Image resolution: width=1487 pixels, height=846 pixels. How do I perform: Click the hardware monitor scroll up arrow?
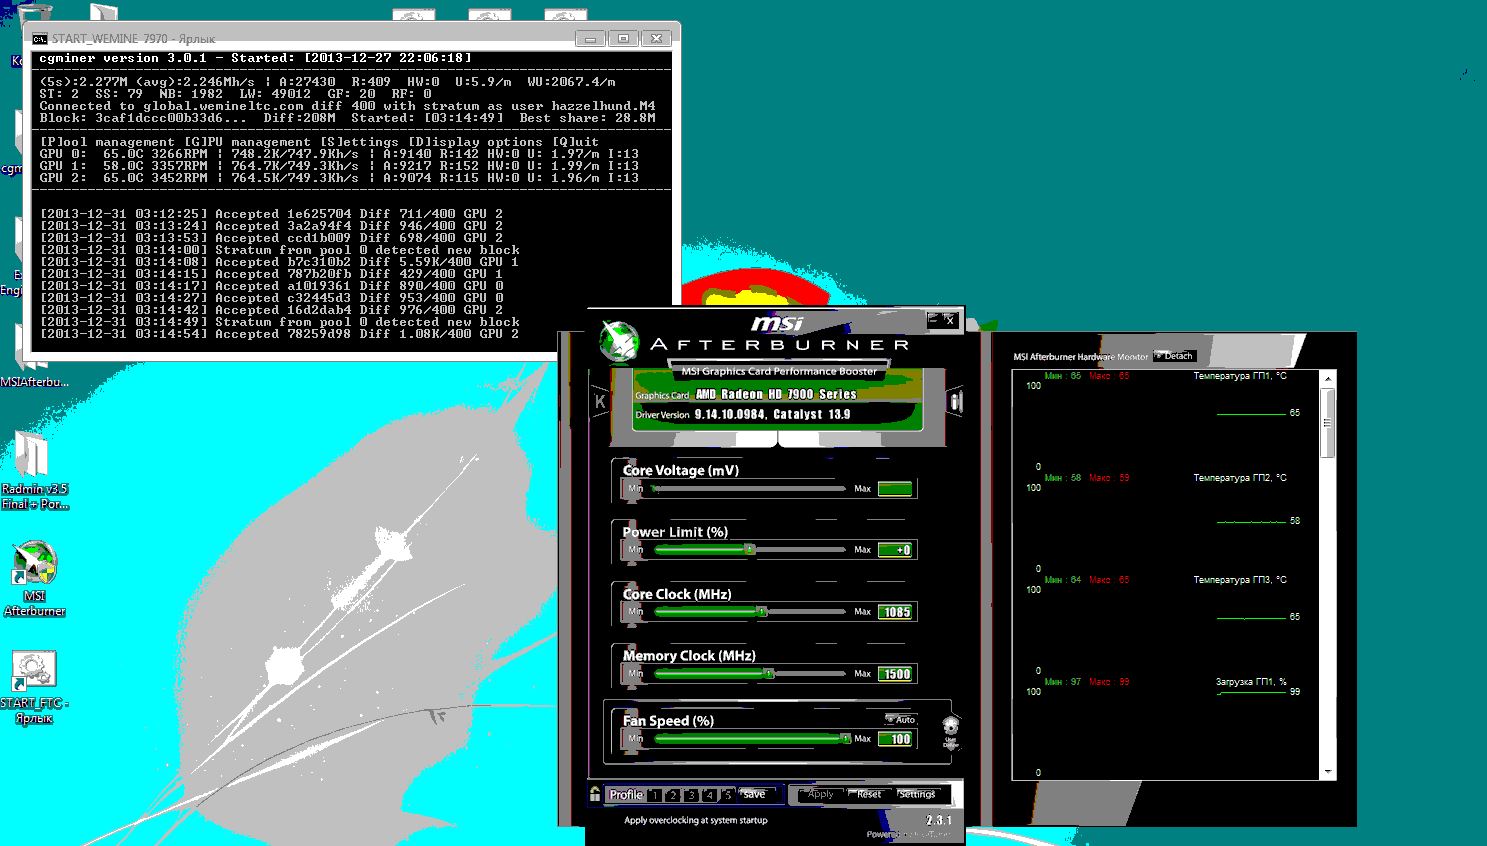(x=1328, y=379)
